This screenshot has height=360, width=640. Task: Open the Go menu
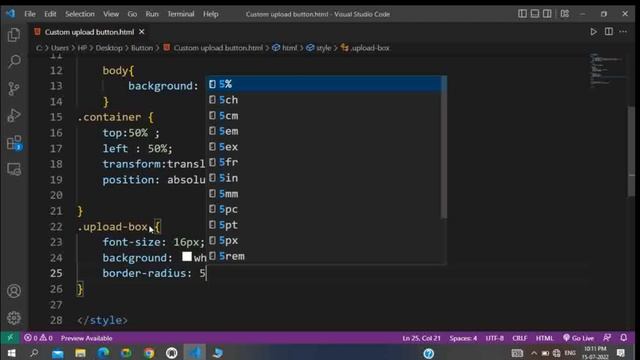coord(132,14)
